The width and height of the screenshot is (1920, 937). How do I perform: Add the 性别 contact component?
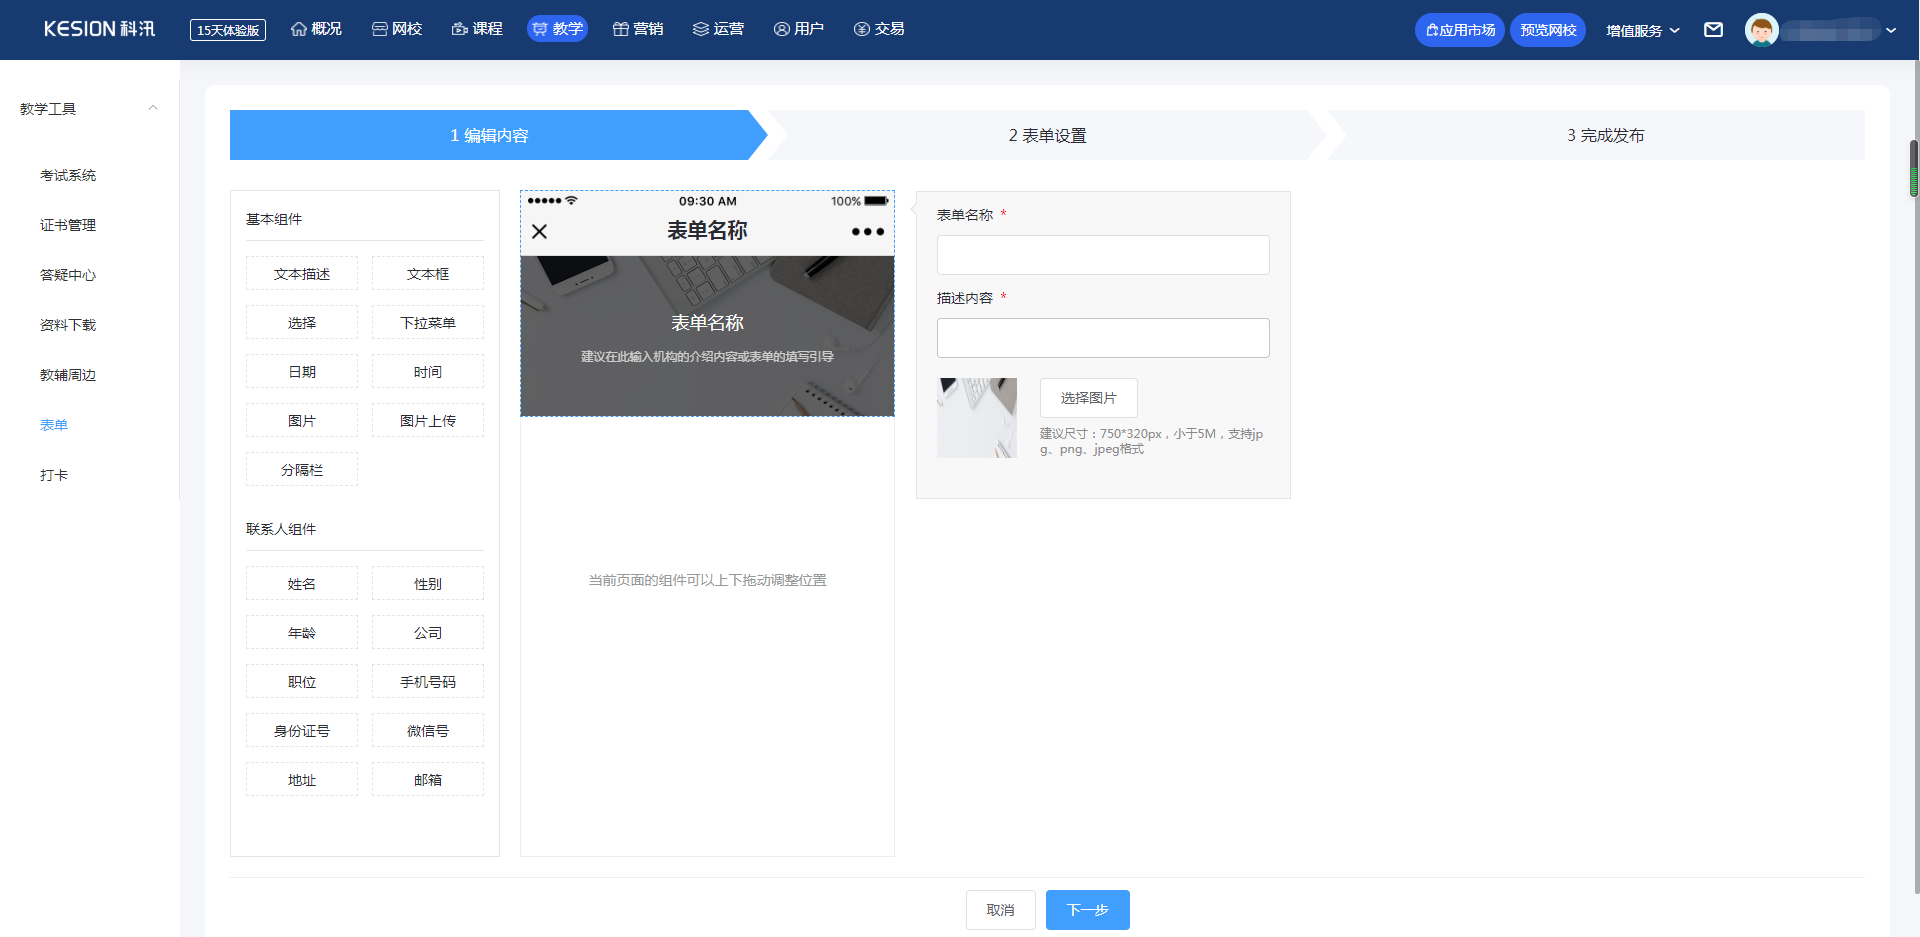pyautogui.click(x=428, y=584)
